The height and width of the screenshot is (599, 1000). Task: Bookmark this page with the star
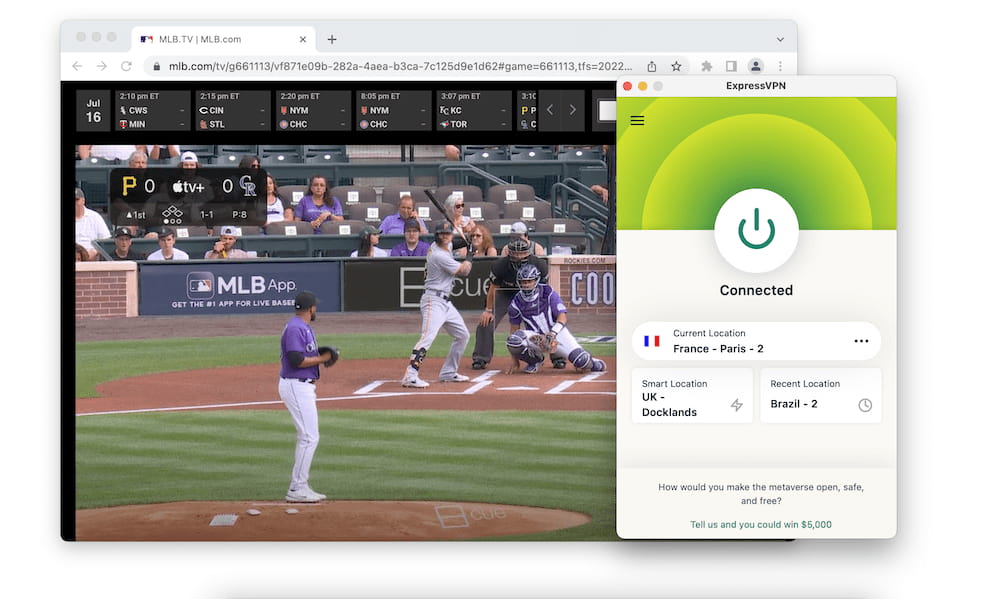coord(676,66)
